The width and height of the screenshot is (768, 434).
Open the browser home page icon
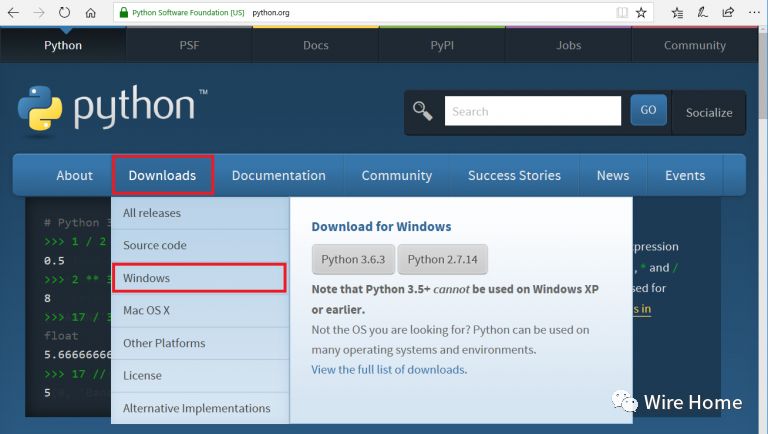tap(91, 13)
